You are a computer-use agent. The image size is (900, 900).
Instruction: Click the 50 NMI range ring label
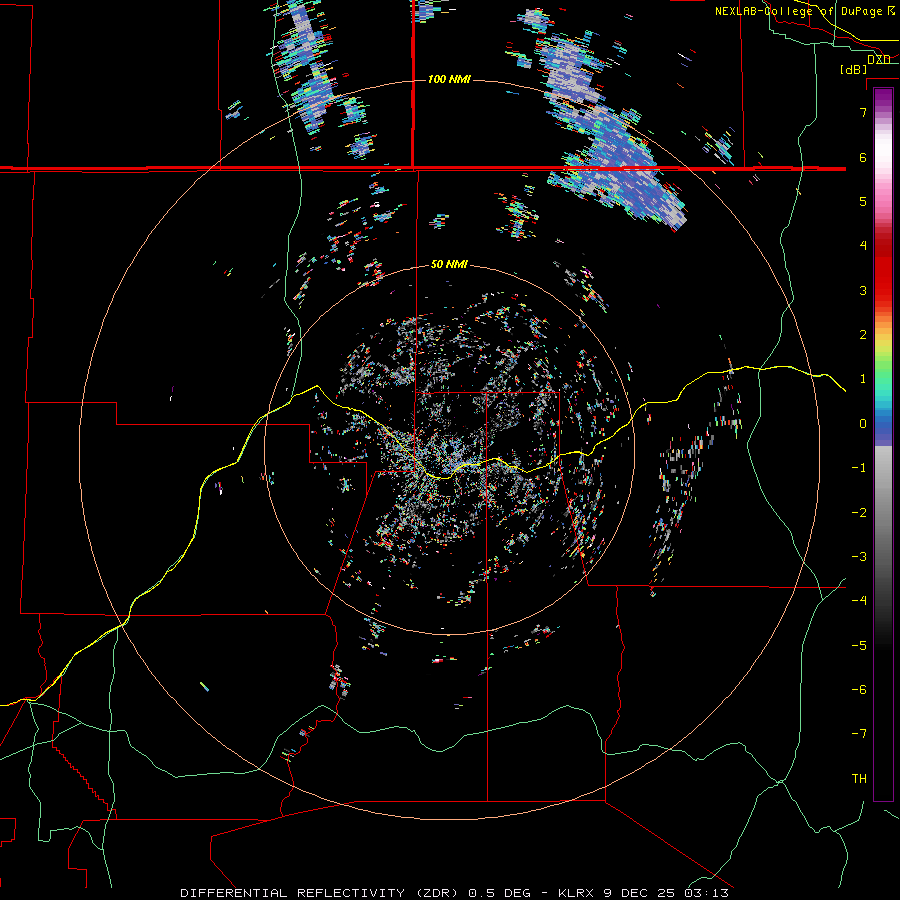pos(449,264)
